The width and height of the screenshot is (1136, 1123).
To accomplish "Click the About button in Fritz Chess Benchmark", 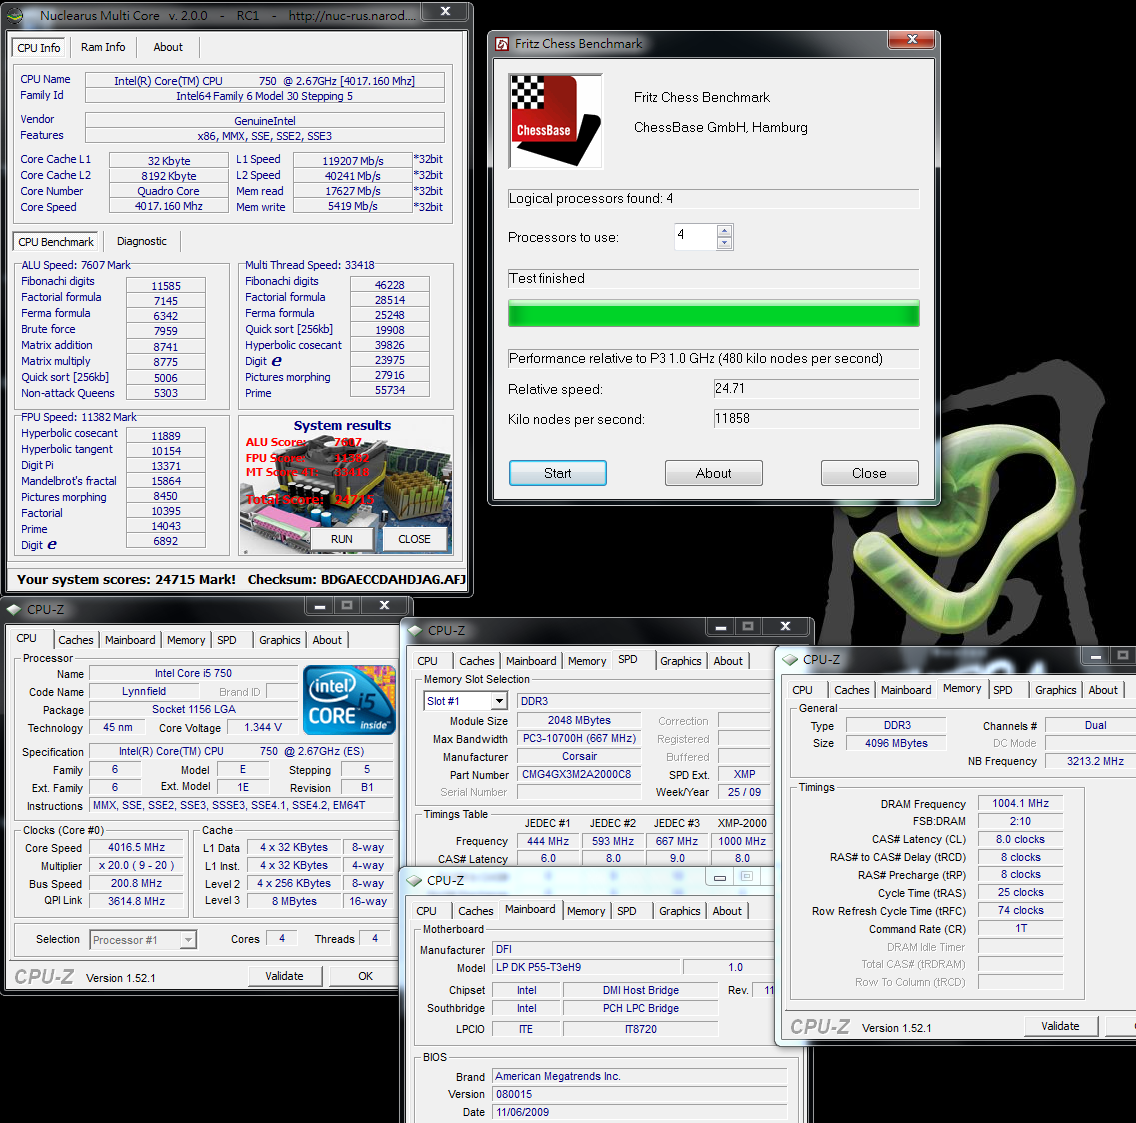I will click(713, 473).
